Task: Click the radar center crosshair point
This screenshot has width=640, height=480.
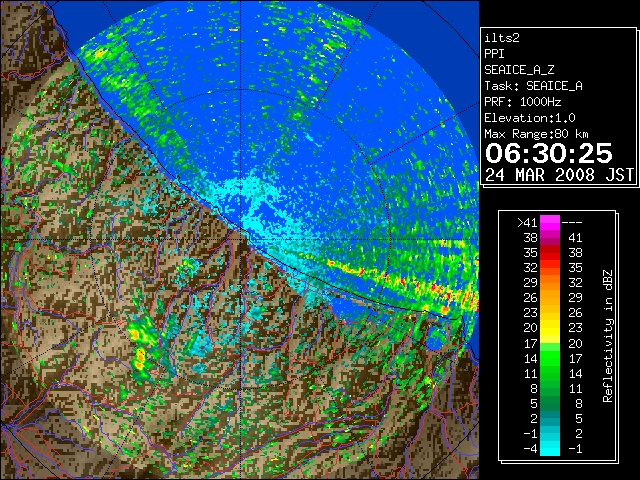Action: [241, 239]
